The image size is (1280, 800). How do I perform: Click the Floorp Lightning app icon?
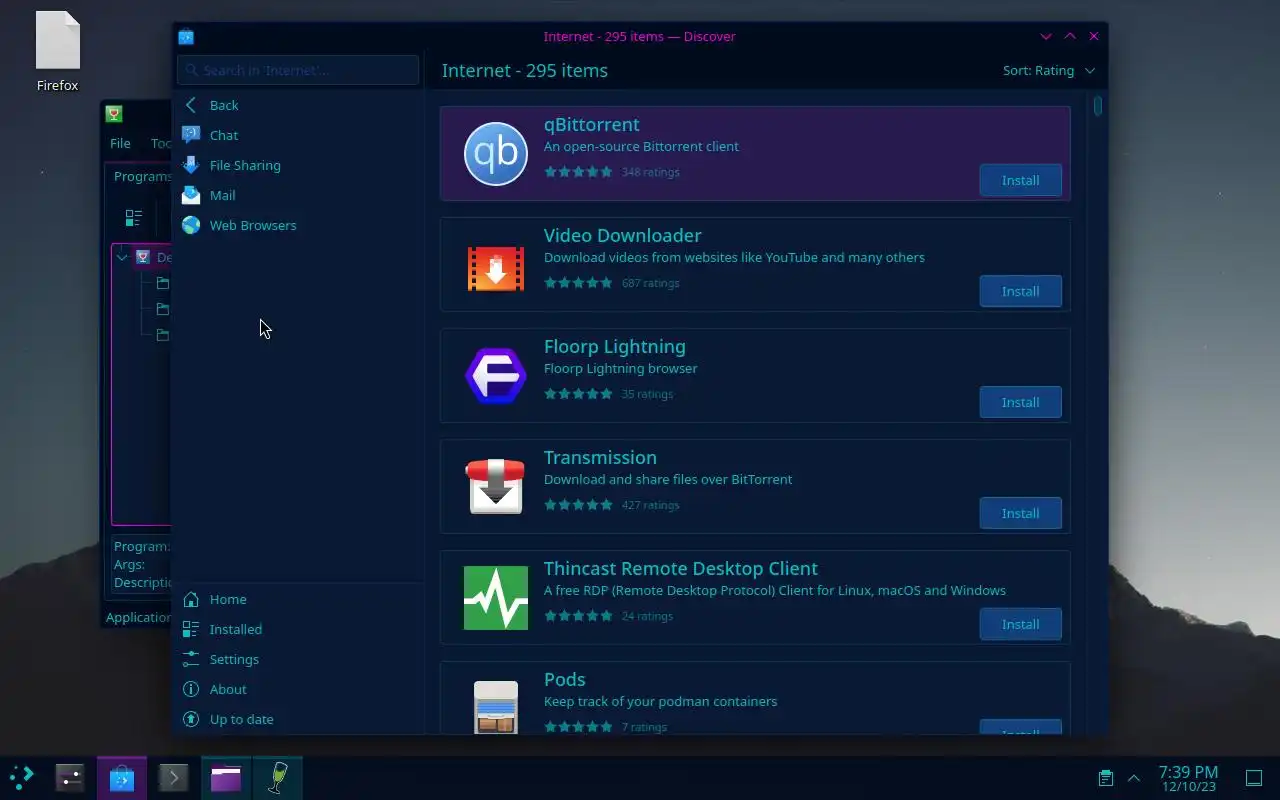point(495,376)
